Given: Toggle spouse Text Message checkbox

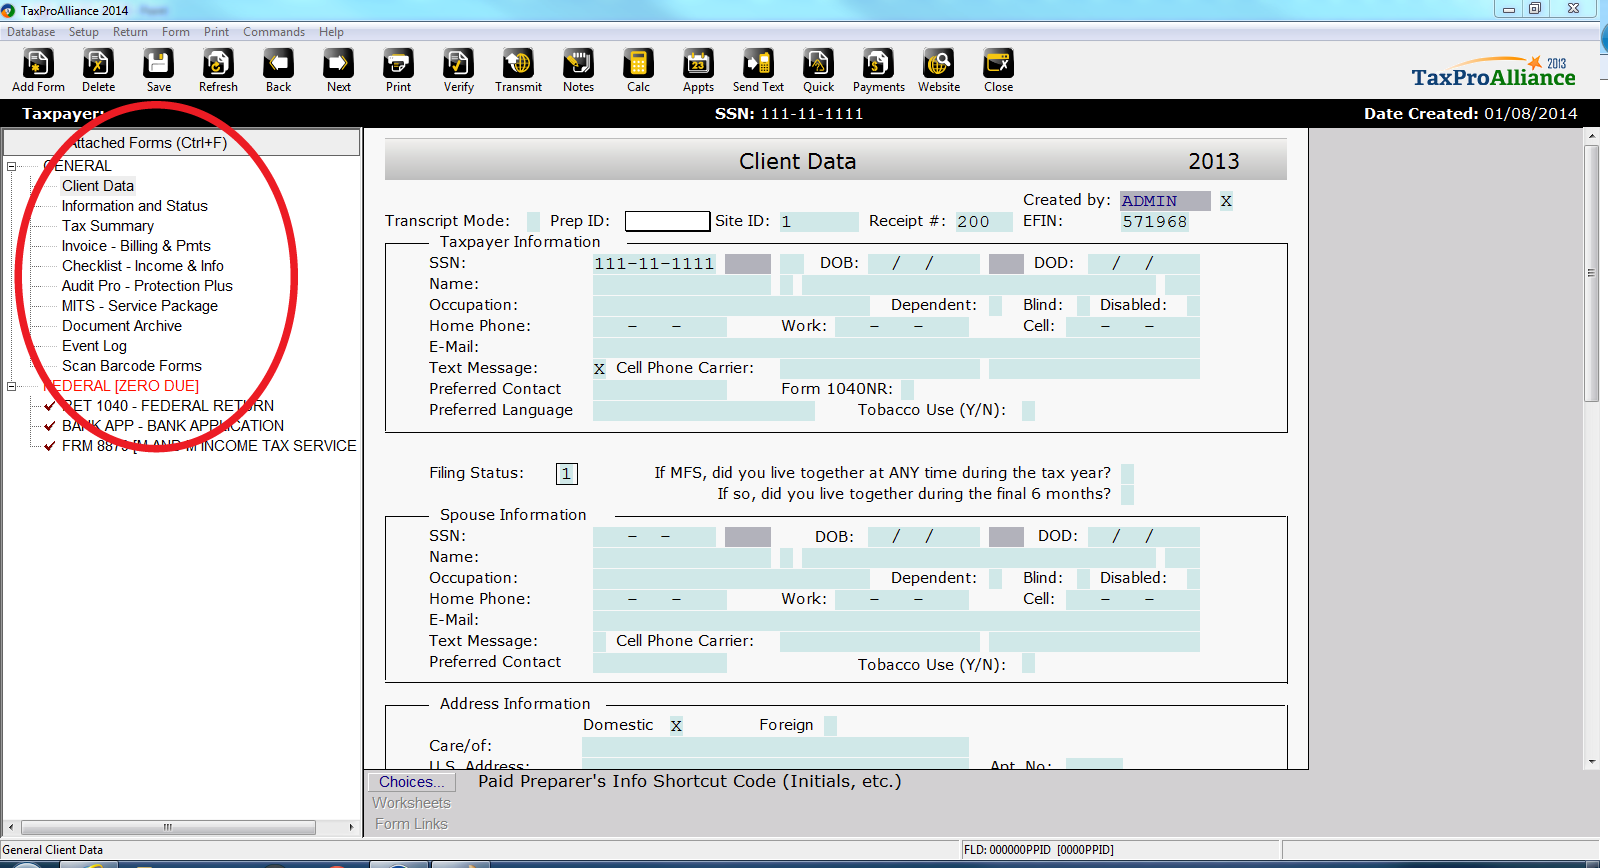Looking at the screenshot, I should [x=599, y=641].
